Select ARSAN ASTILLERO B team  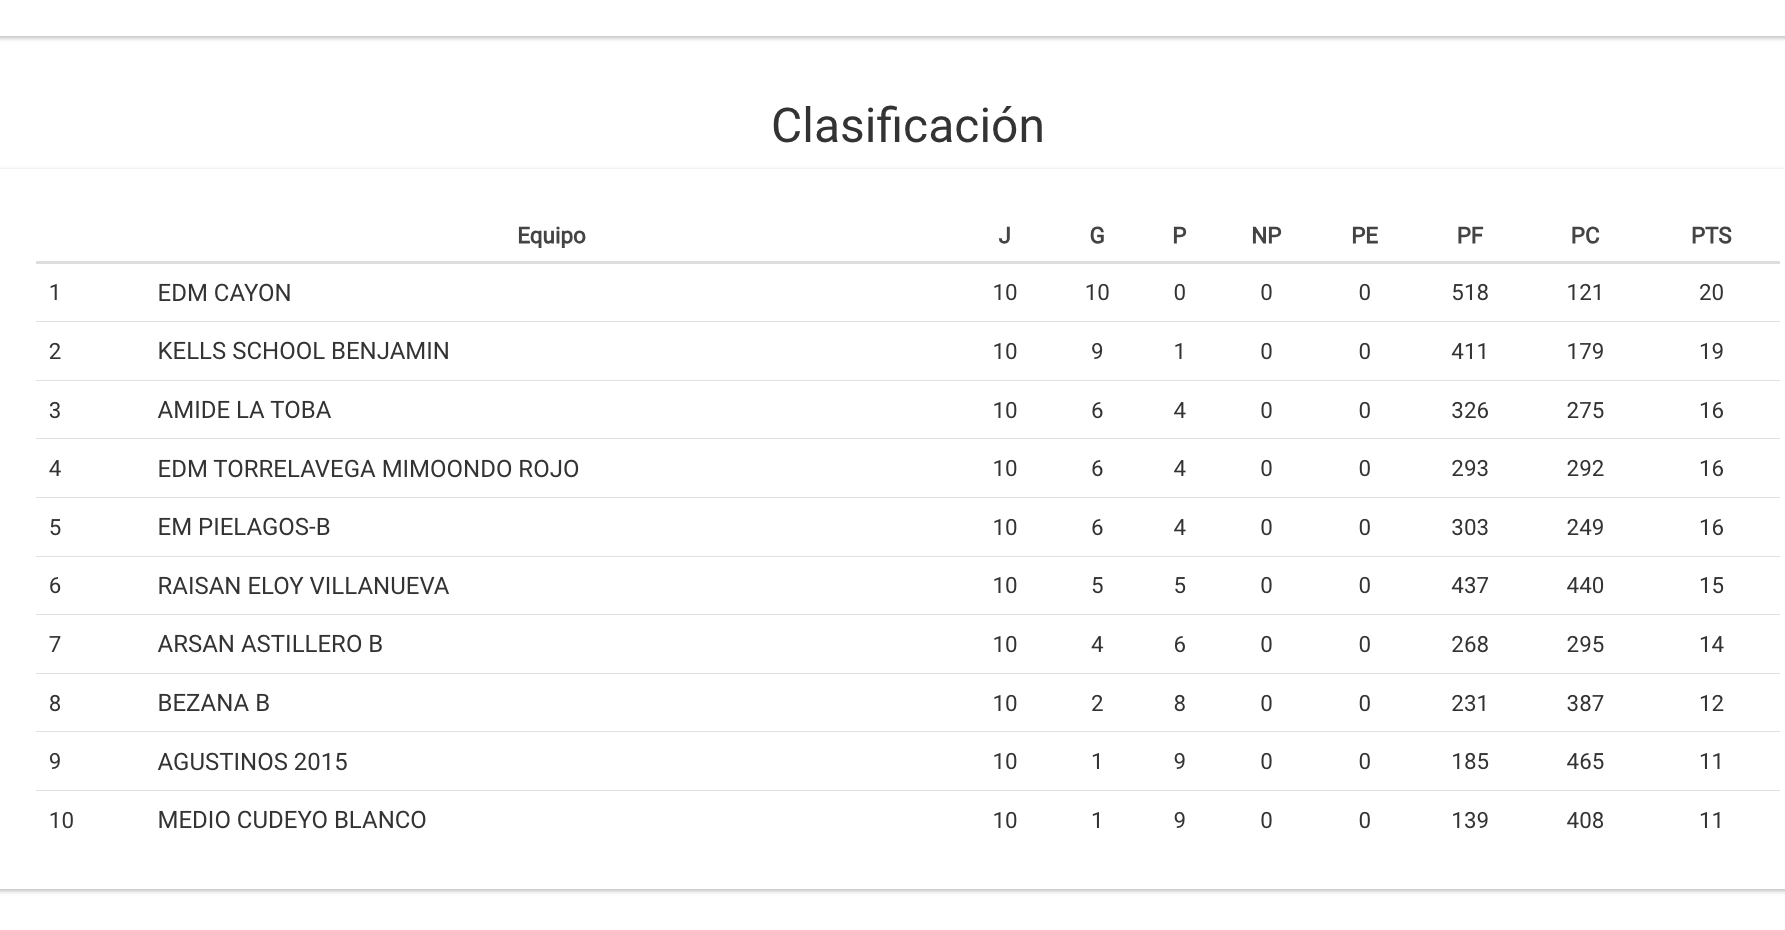click(x=270, y=644)
